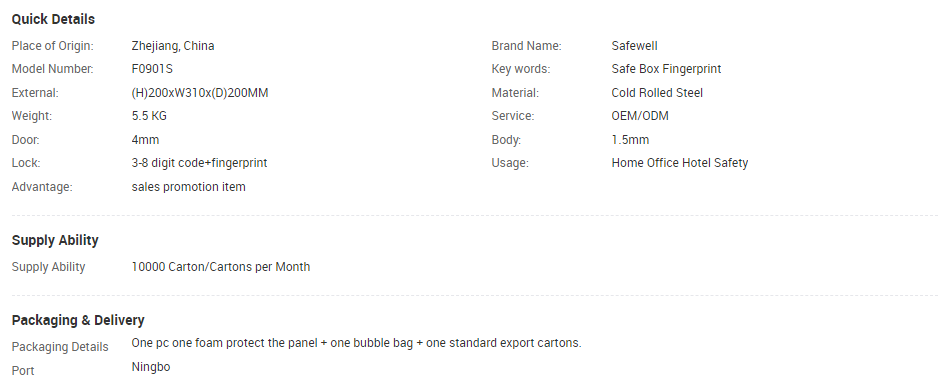Viewport: 944px width, 381px height.
Task: Click the Packaging & Delivery heading
Action: [78, 320]
